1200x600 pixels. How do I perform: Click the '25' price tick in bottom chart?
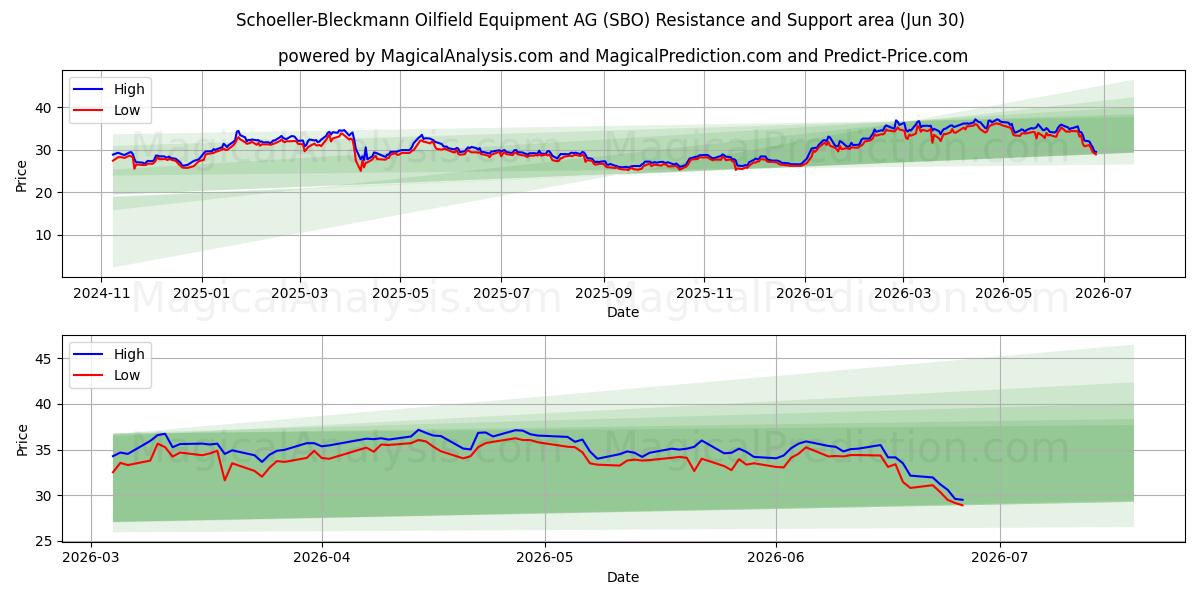[45, 541]
